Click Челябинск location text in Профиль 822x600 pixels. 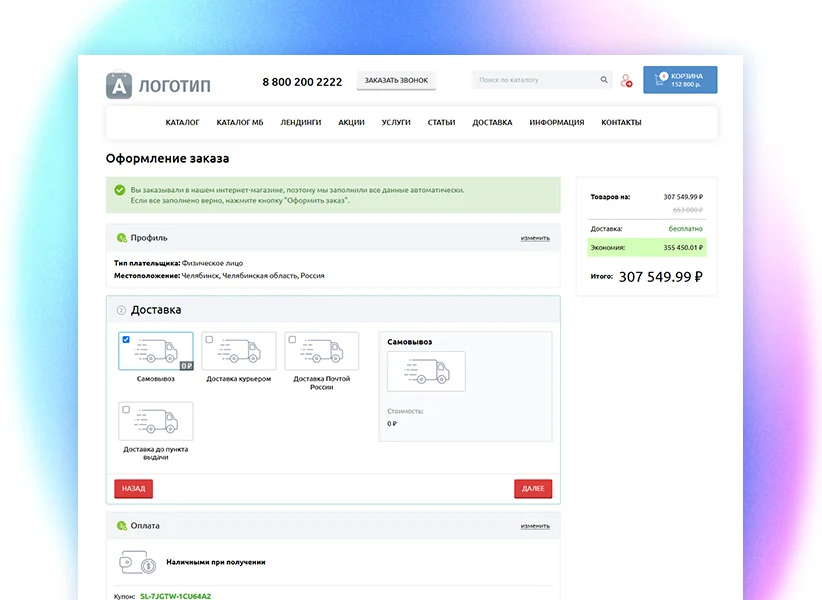point(253,276)
